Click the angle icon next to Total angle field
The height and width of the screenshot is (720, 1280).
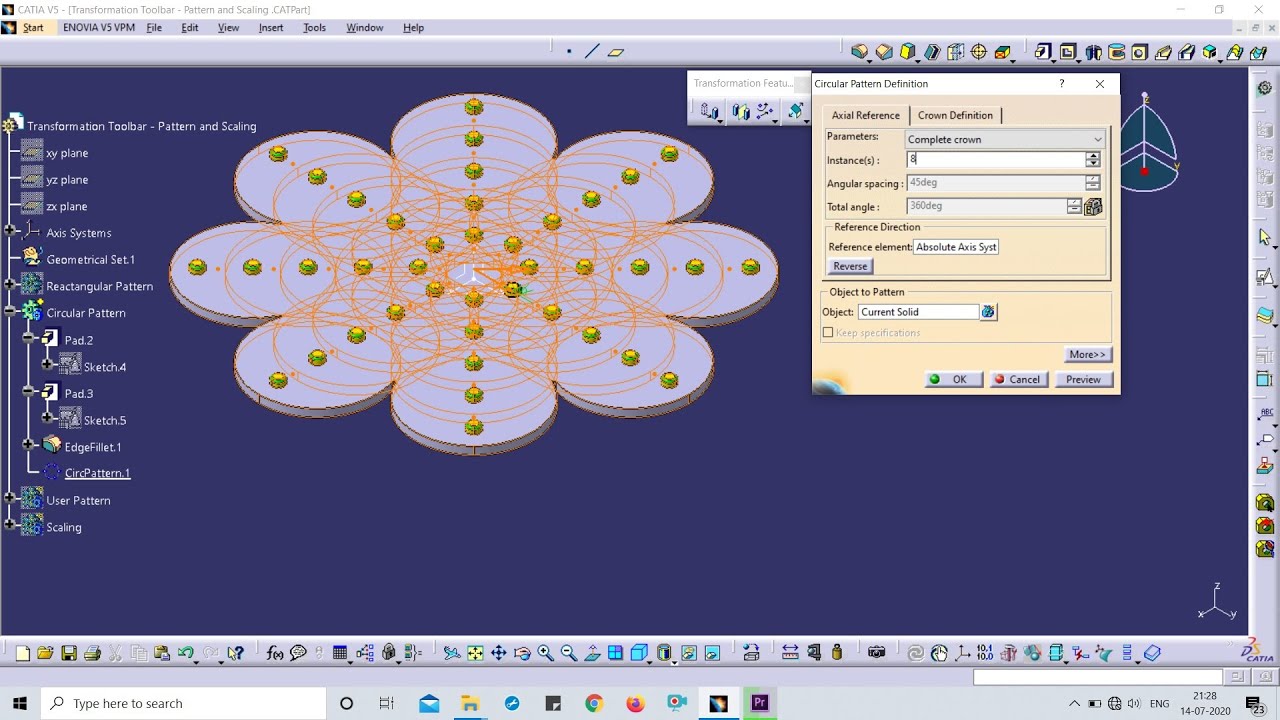[1093, 206]
